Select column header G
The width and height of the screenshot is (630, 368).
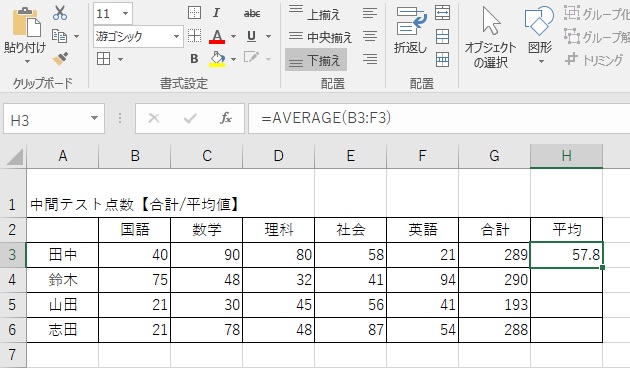coord(494,156)
